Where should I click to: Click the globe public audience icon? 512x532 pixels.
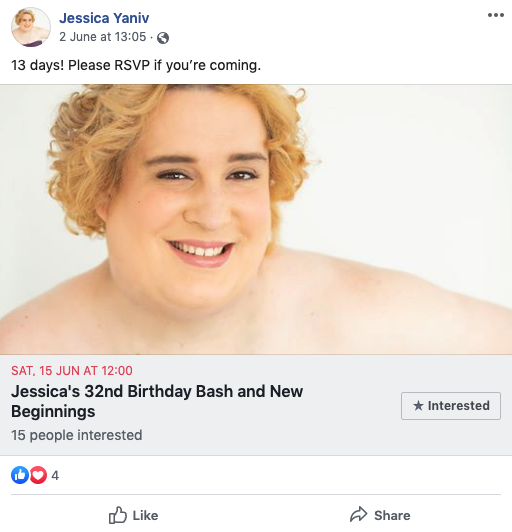click(163, 38)
